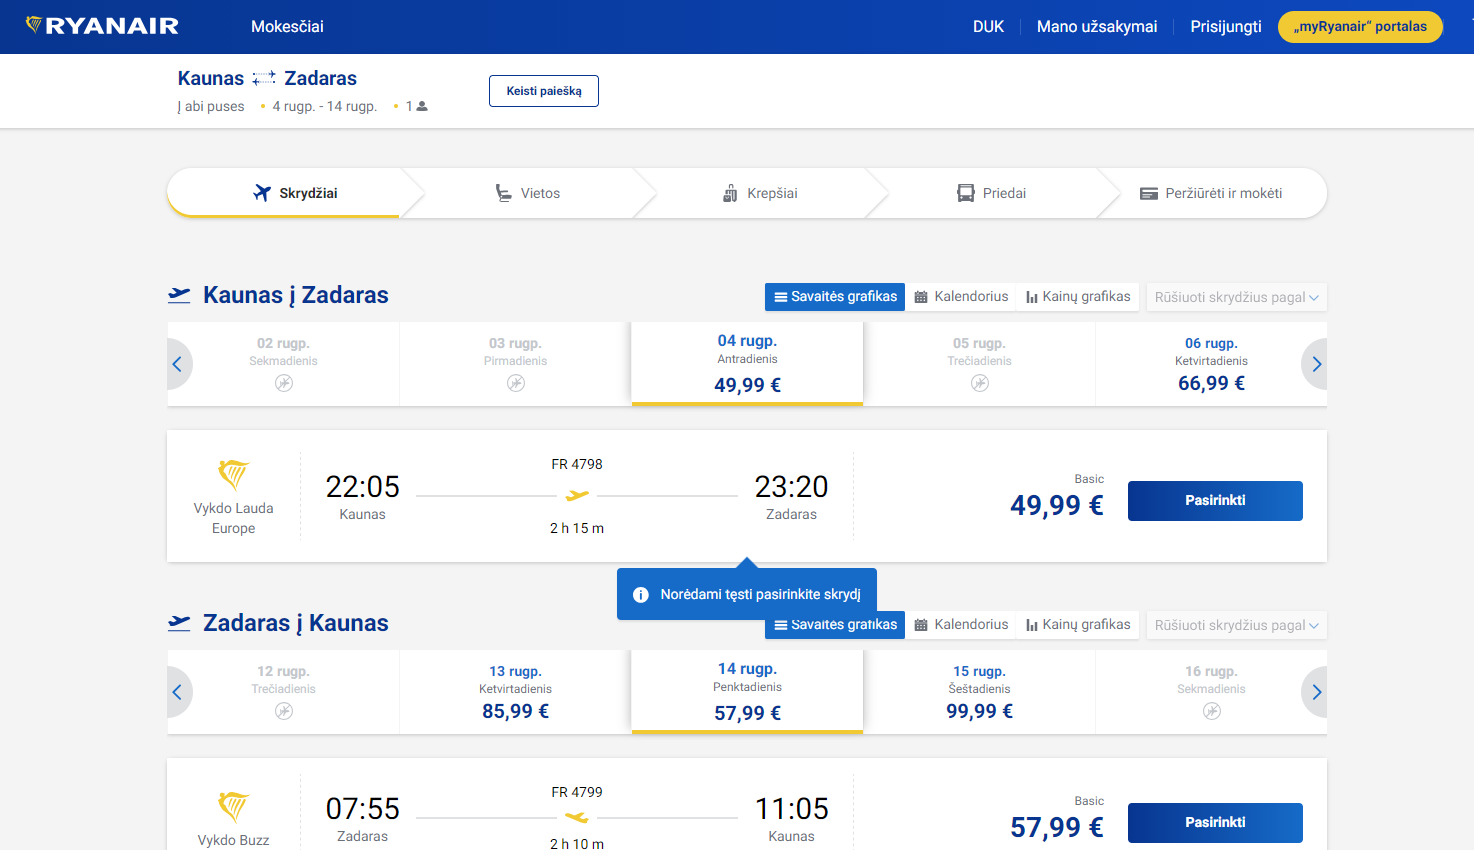Open the Mokesčiai menu item

(x=287, y=27)
